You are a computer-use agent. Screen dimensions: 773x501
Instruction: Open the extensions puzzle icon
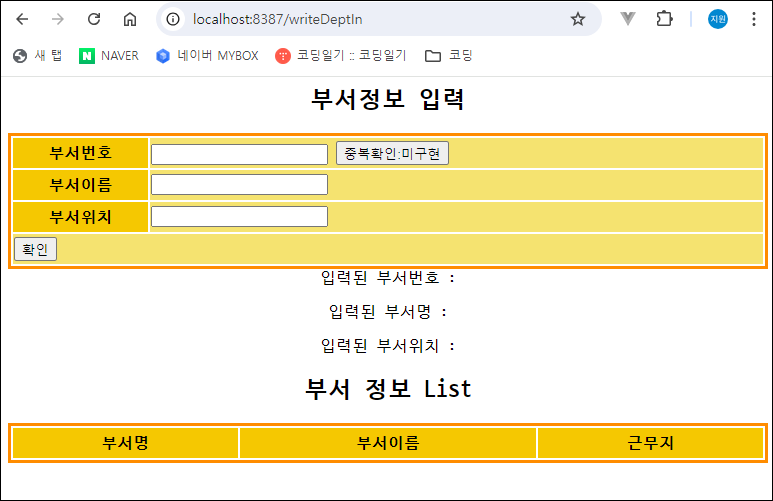[665, 19]
